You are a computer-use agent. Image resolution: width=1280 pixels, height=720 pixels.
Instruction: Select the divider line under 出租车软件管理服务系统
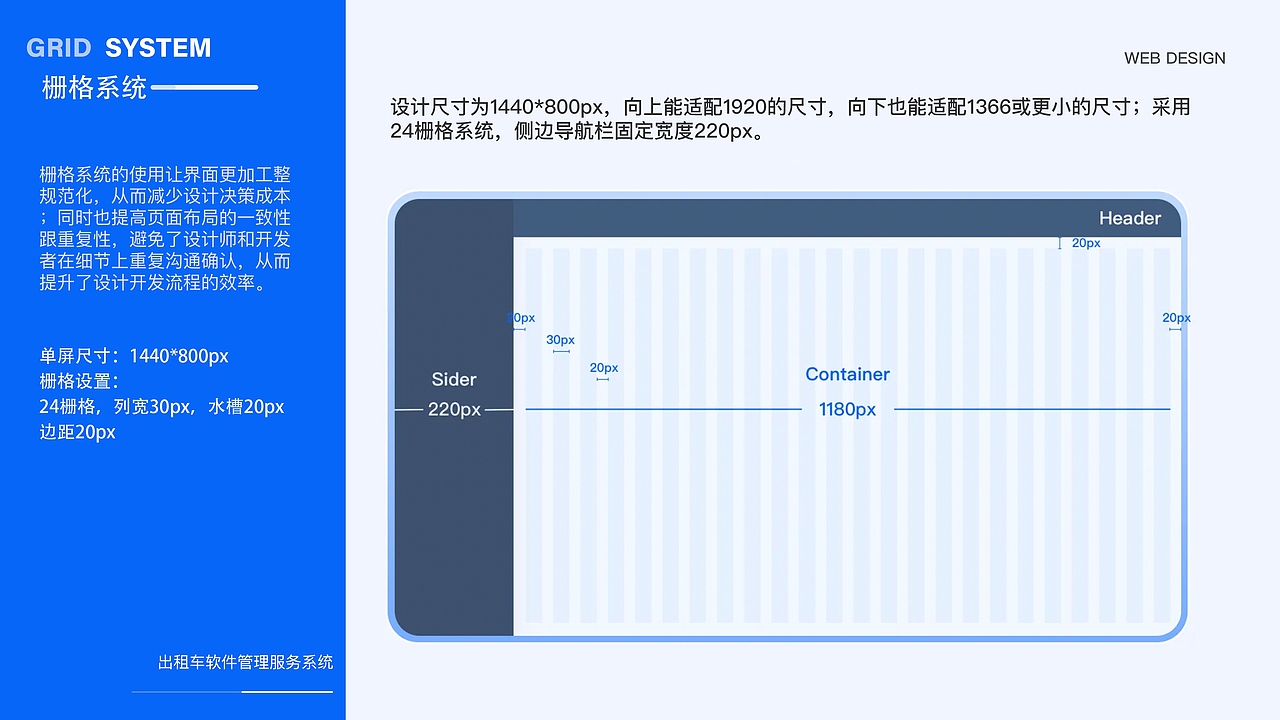pos(232,693)
